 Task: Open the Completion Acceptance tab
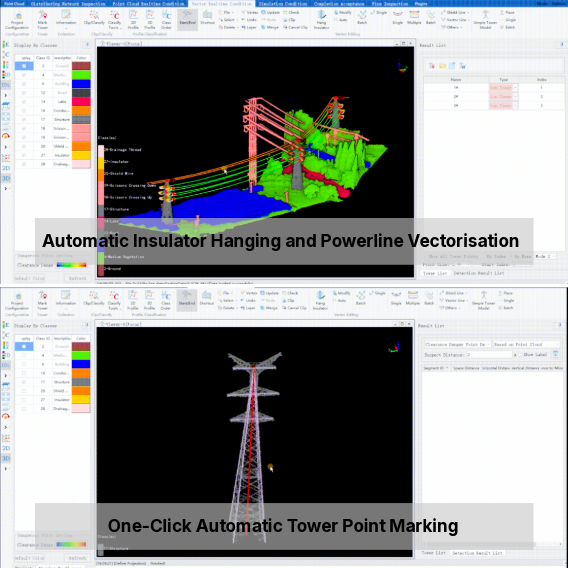point(339,4)
